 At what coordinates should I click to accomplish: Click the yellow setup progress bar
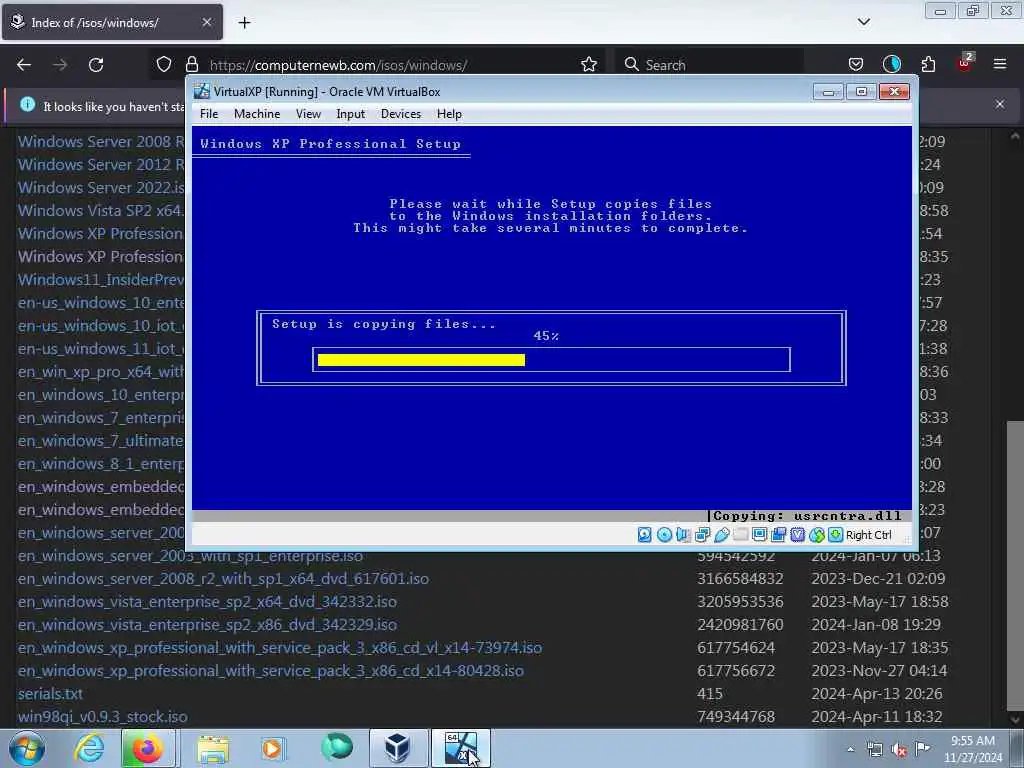pyautogui.click(x=421, y=360)
